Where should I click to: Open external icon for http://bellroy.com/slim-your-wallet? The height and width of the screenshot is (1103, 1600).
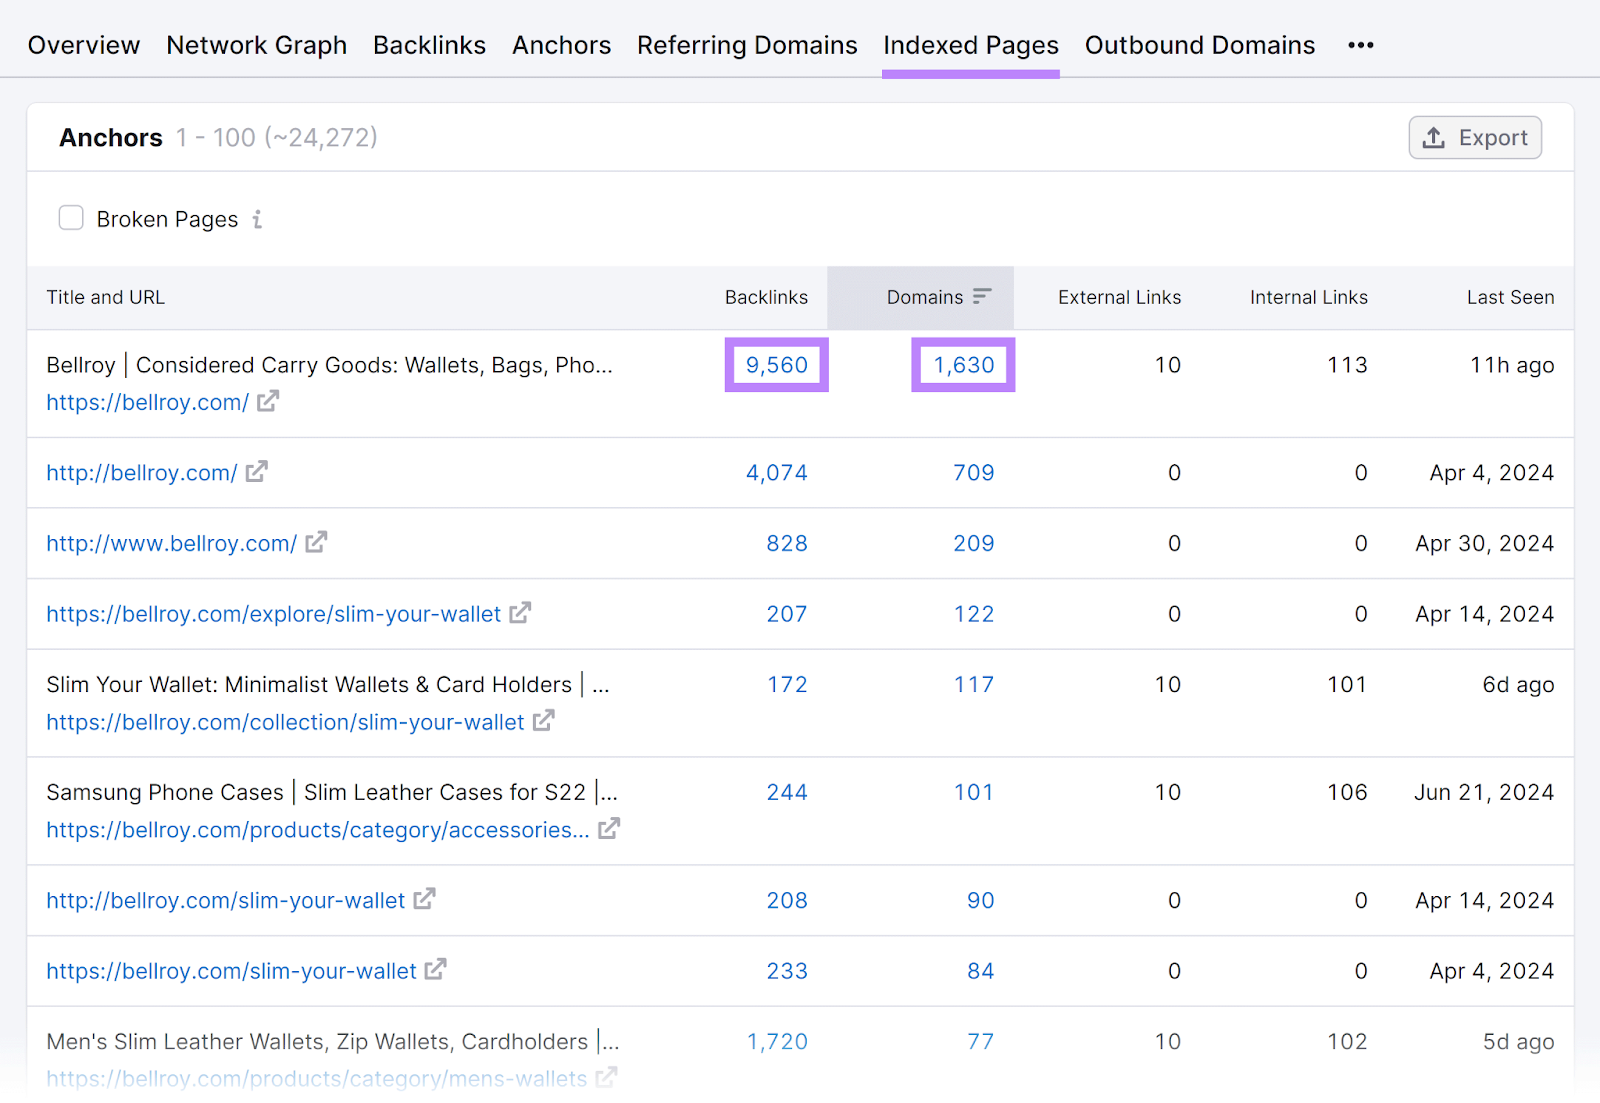click(x=424, y=899)
